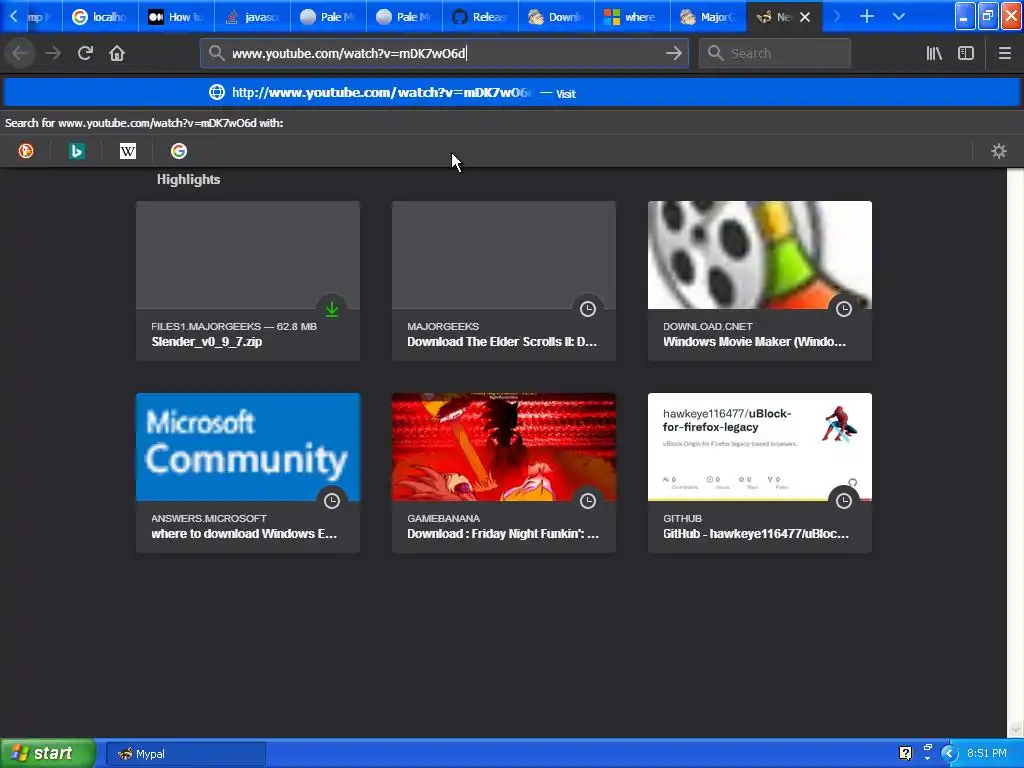Expand hidden tray icons arrow
This screenshot has height=768, width=1024.
click(x=950, y=753)
